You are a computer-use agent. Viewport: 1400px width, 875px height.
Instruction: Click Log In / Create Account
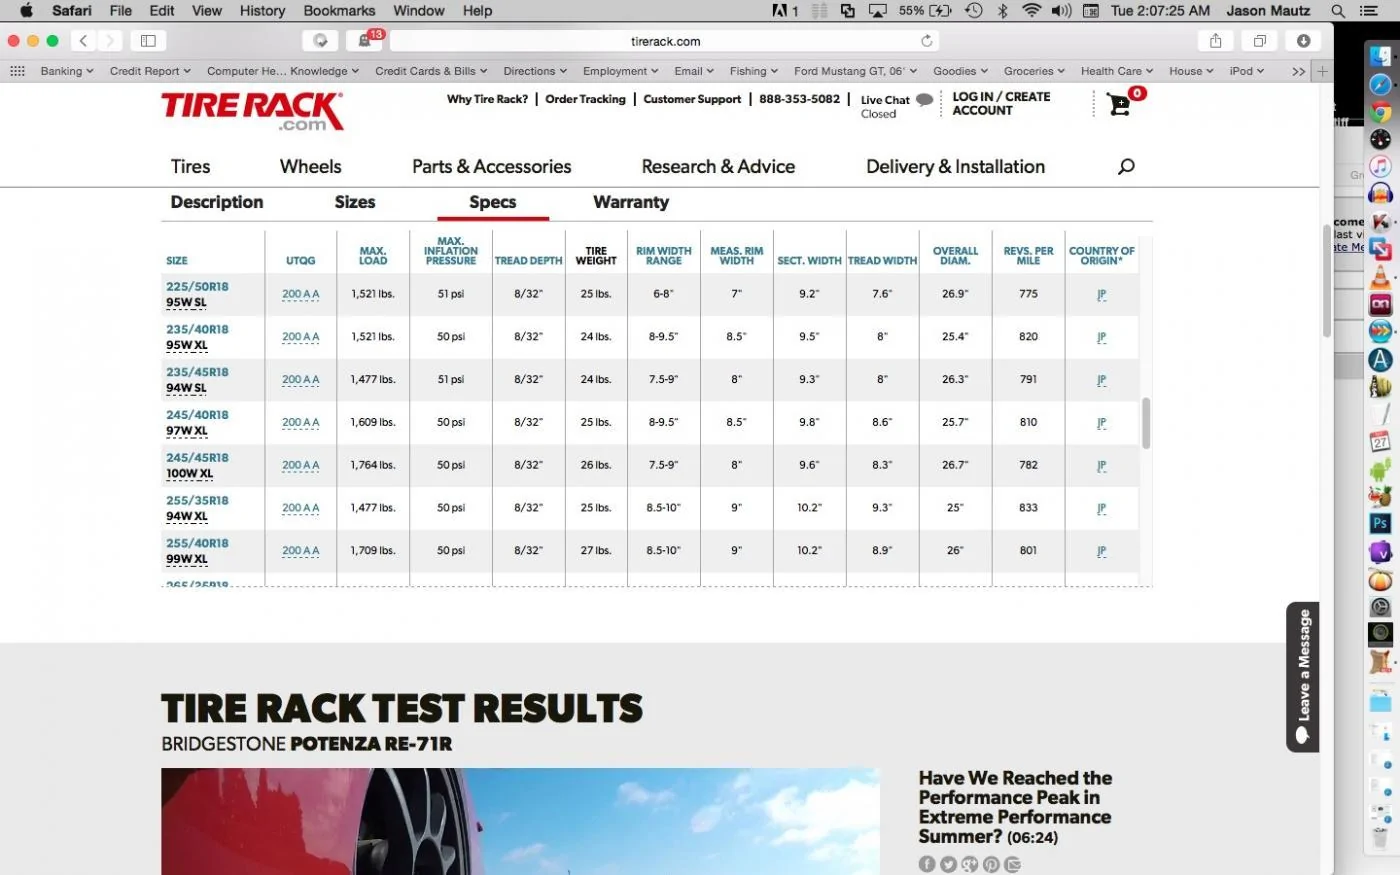1001,104
